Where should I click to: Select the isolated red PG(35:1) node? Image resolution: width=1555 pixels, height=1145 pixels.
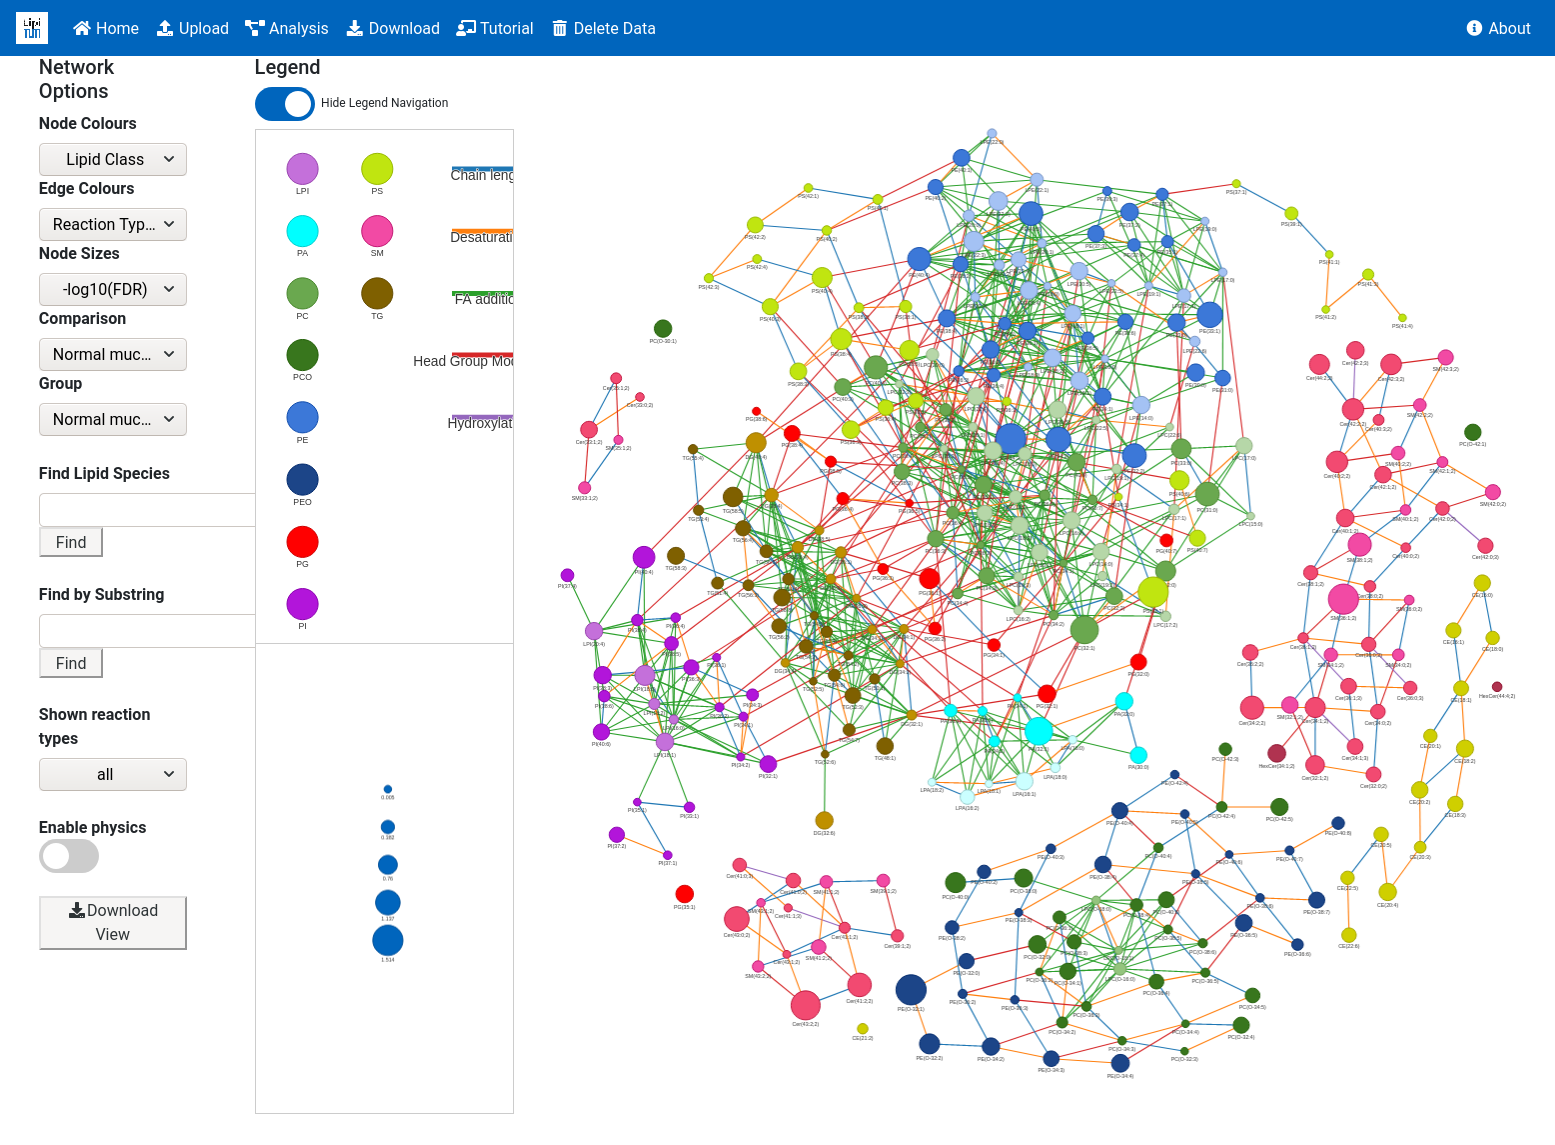click(685, 894)
